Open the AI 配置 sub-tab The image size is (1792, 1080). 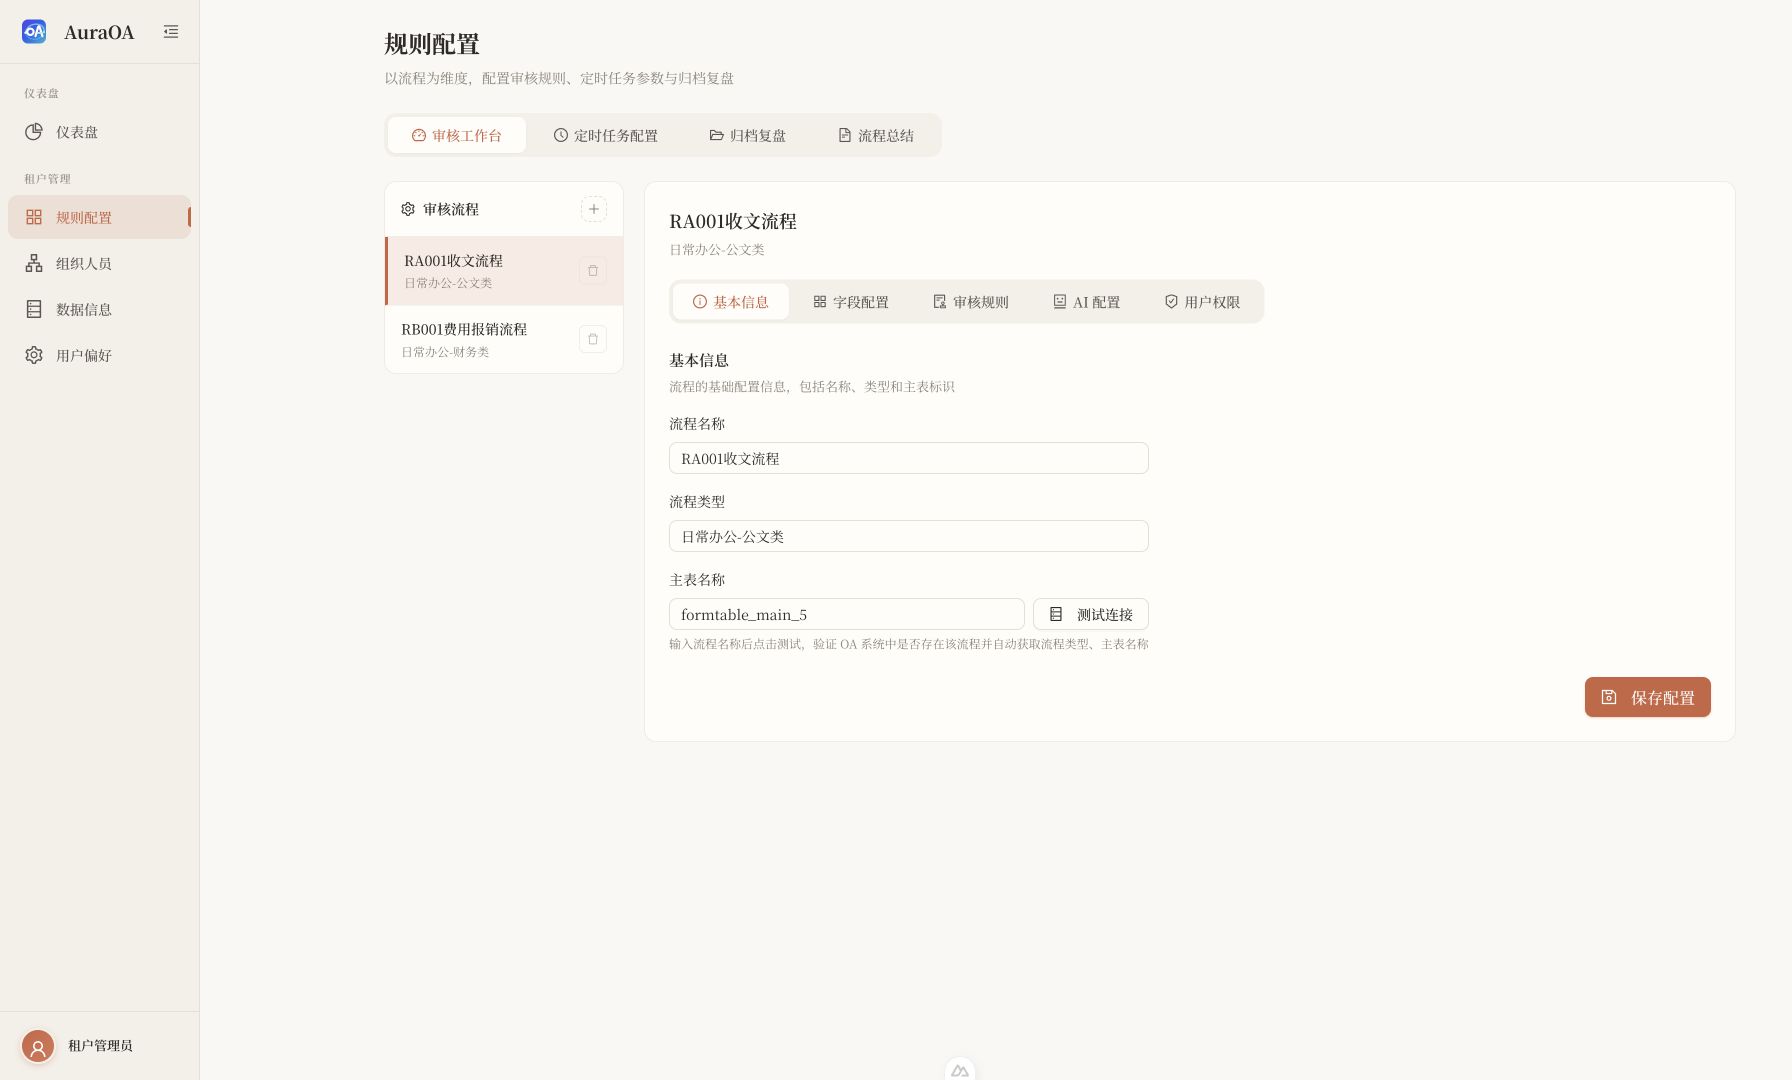coord(1087,302)
